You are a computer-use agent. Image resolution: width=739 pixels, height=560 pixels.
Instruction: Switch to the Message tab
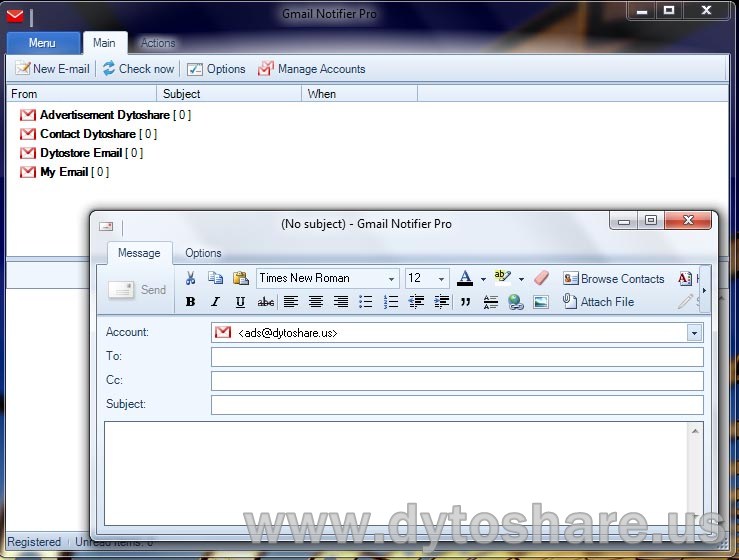click(139, 253)
